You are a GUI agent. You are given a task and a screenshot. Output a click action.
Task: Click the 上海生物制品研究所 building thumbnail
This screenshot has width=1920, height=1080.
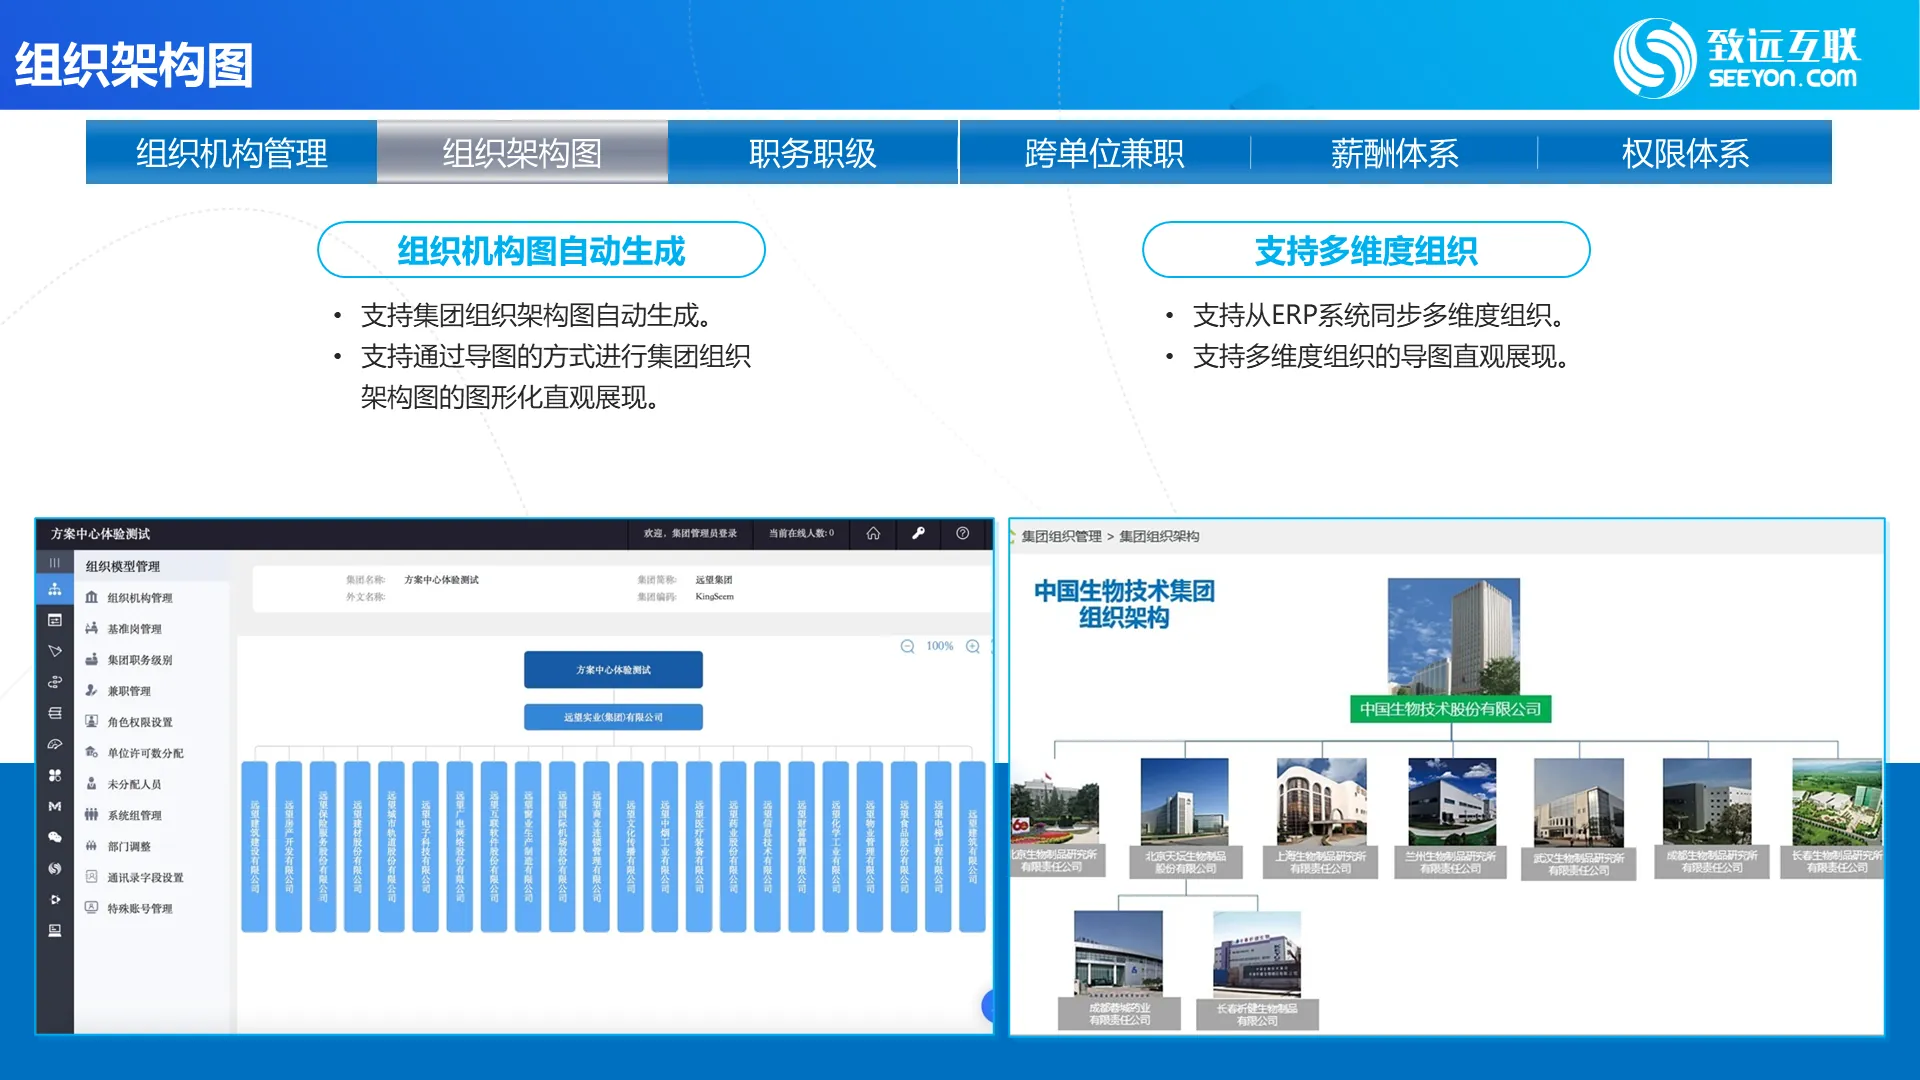pyautogui.click(x=1321, y=802)
